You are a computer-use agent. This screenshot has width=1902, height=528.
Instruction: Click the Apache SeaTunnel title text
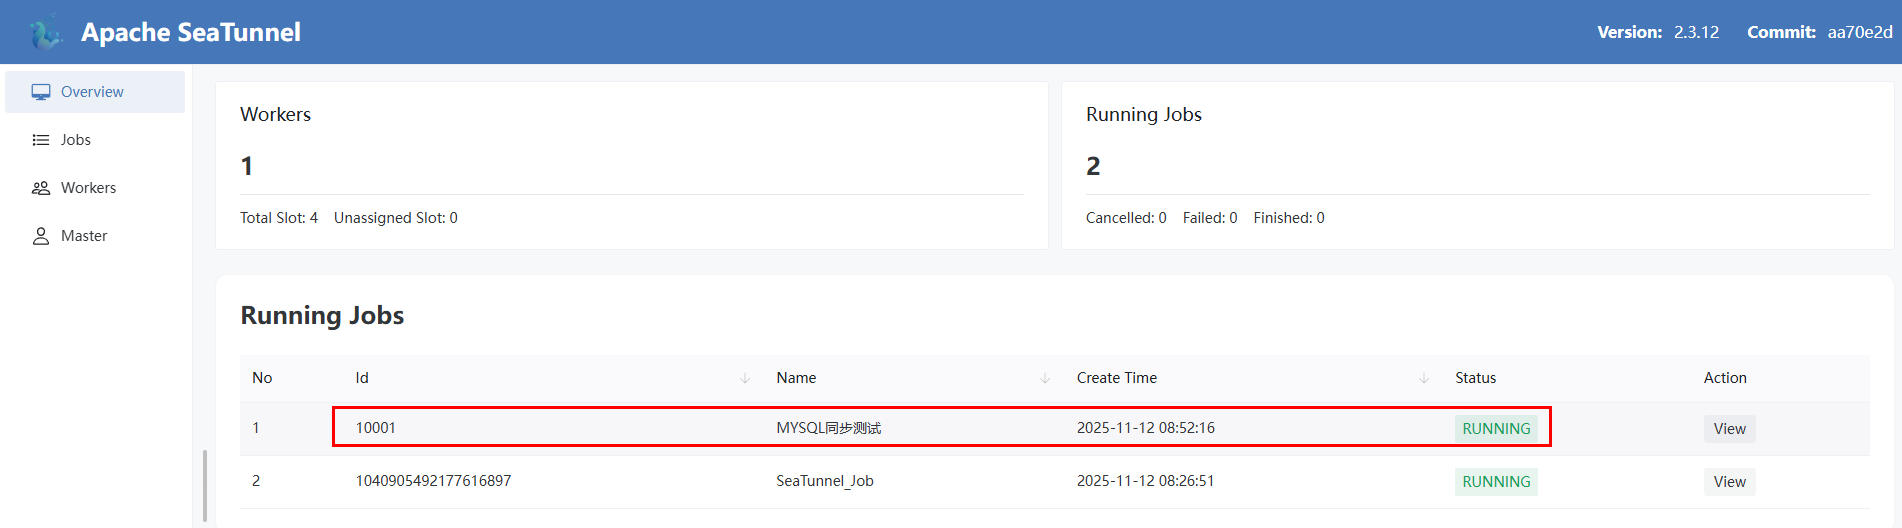click(191, 32)
